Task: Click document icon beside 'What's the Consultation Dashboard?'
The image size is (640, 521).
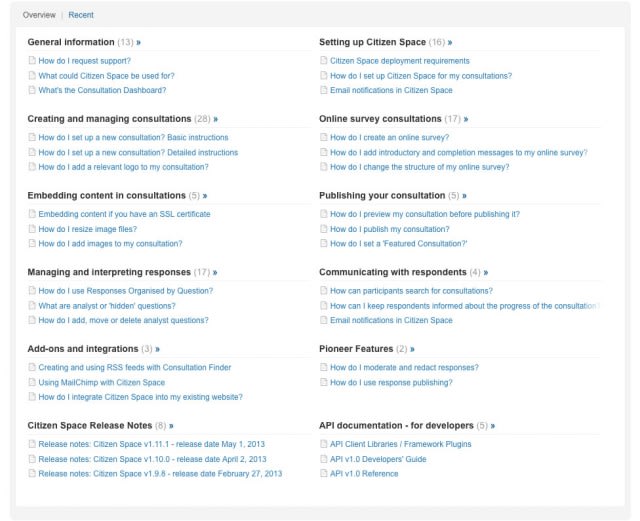Action: pos(32,90)
